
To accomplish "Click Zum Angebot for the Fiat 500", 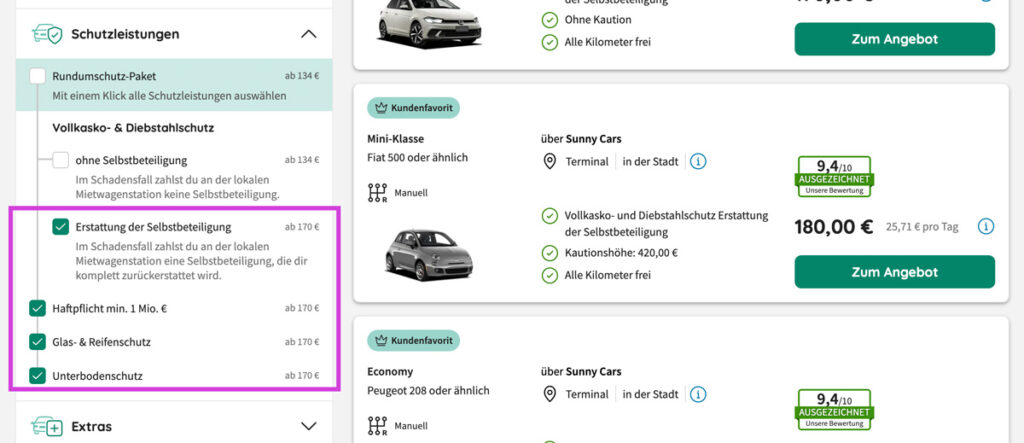I will [x=895, y=272].
